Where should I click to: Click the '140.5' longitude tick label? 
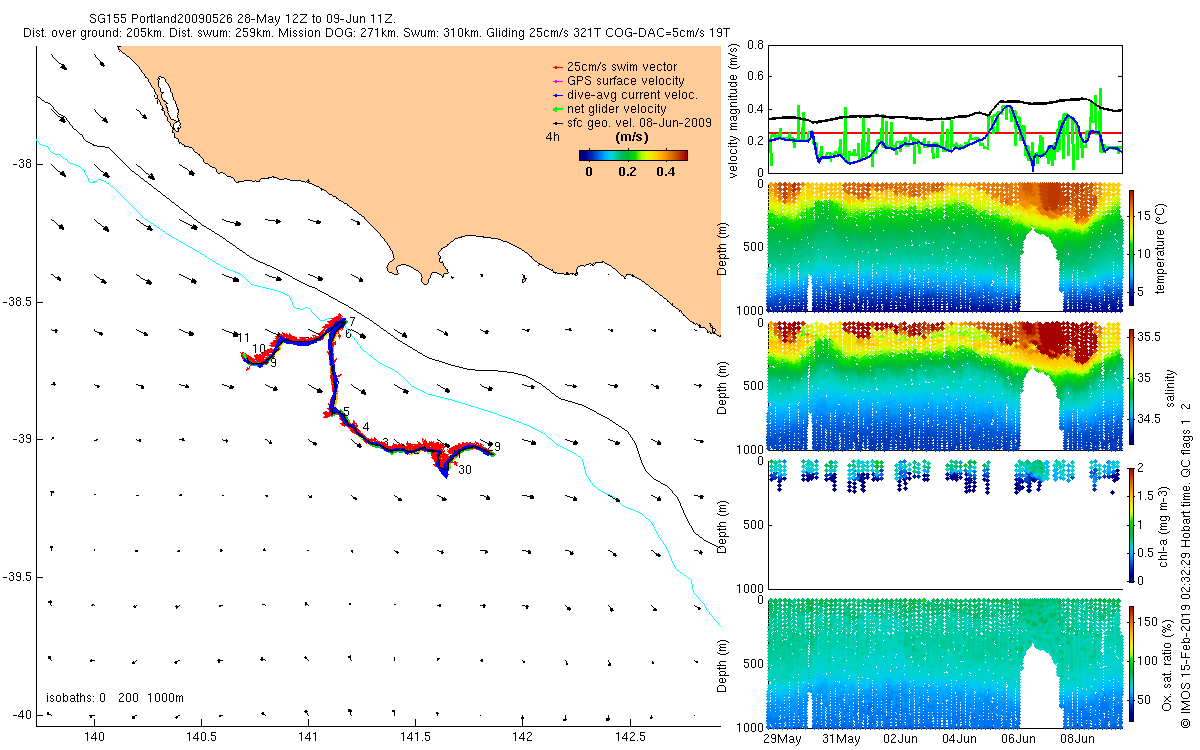pyautogui.click(x=201, y=737)
